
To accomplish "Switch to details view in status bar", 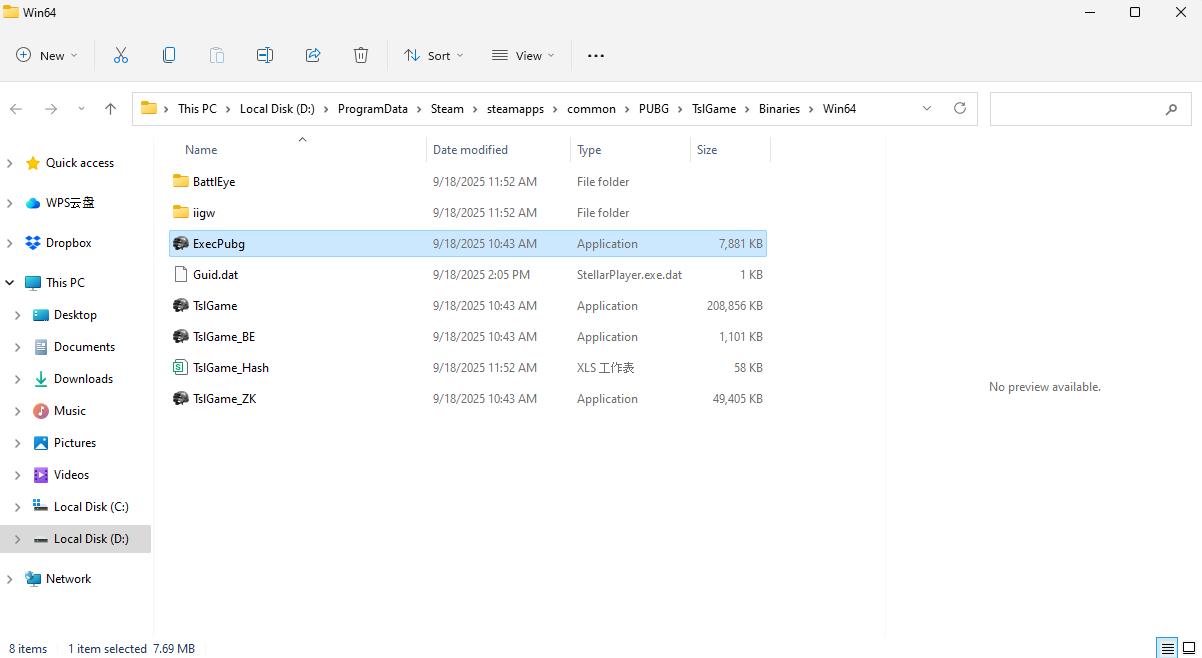I will click(x=1165, y=648).
